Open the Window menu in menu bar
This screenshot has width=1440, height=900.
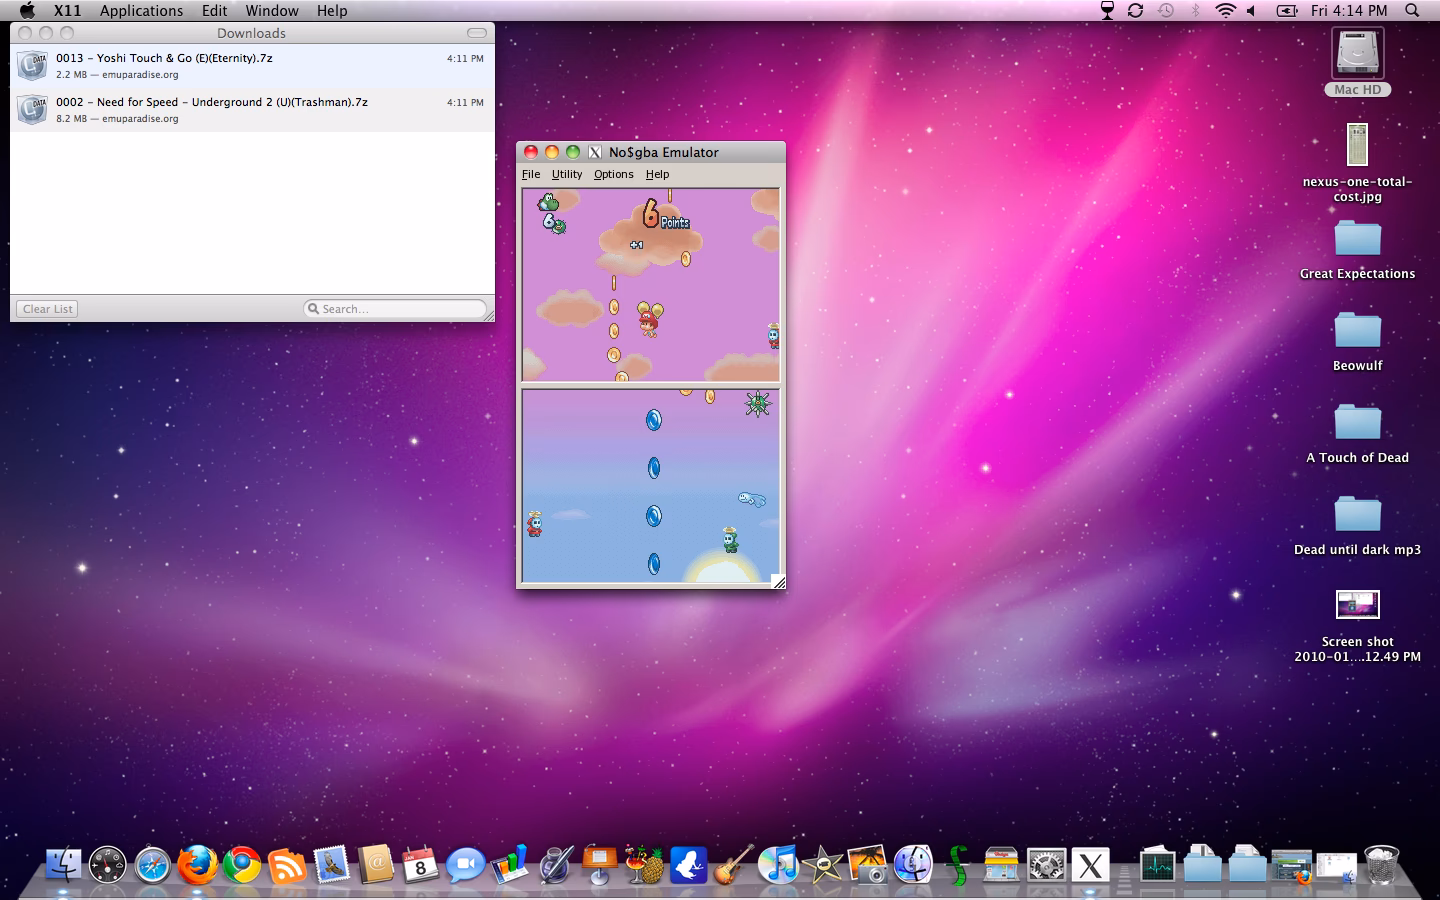click(272, 10)
